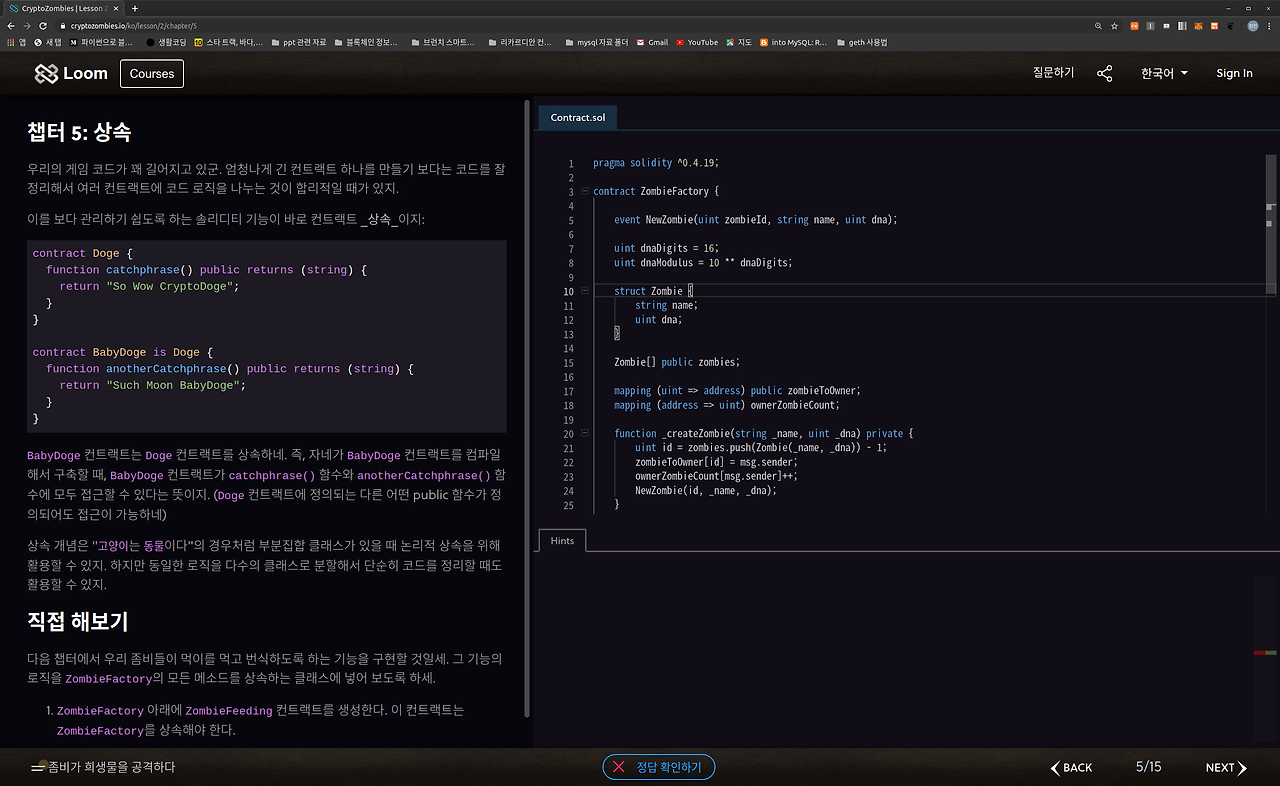Click the 직접 해보기 heading
1280x786 pixels.
pyautogui.click(x=78, y=621)
